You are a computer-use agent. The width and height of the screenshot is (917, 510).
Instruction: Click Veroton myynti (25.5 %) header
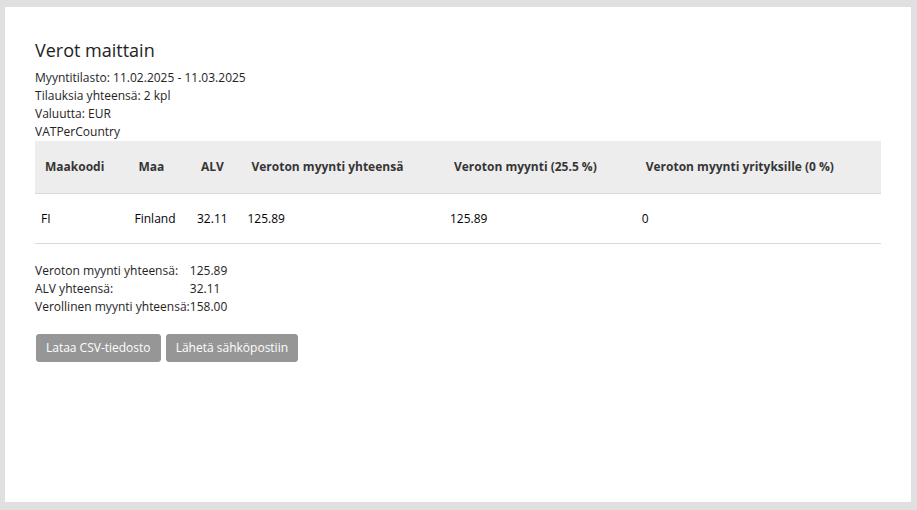(x=525, y=167)
